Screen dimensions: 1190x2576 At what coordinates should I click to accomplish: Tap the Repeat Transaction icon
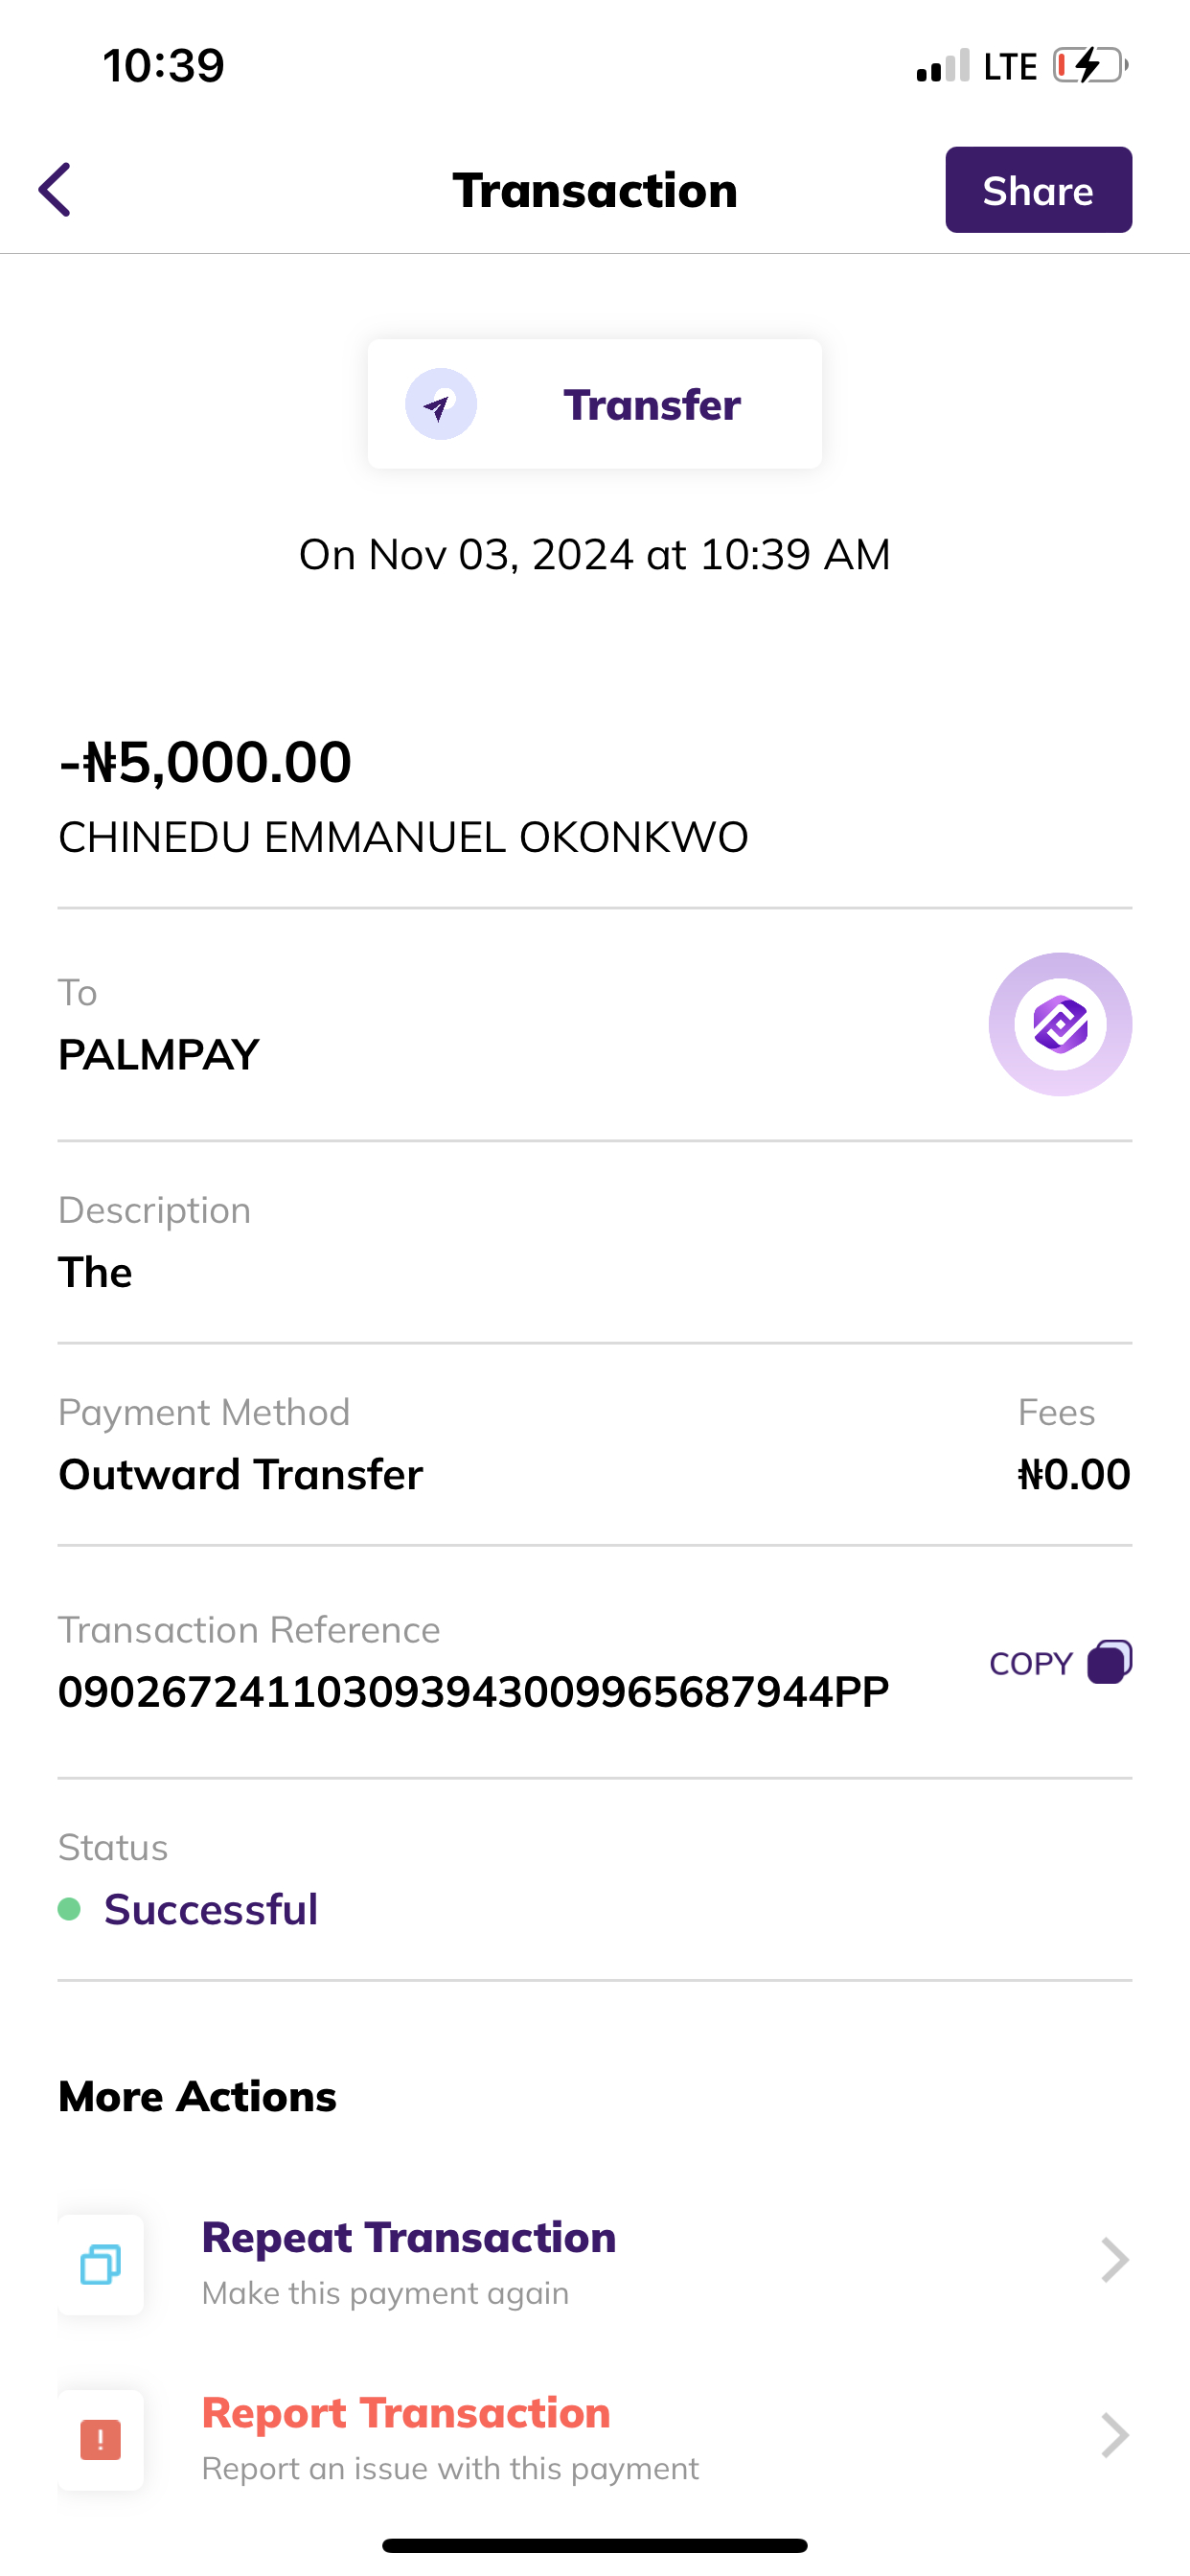[101, 2264]
